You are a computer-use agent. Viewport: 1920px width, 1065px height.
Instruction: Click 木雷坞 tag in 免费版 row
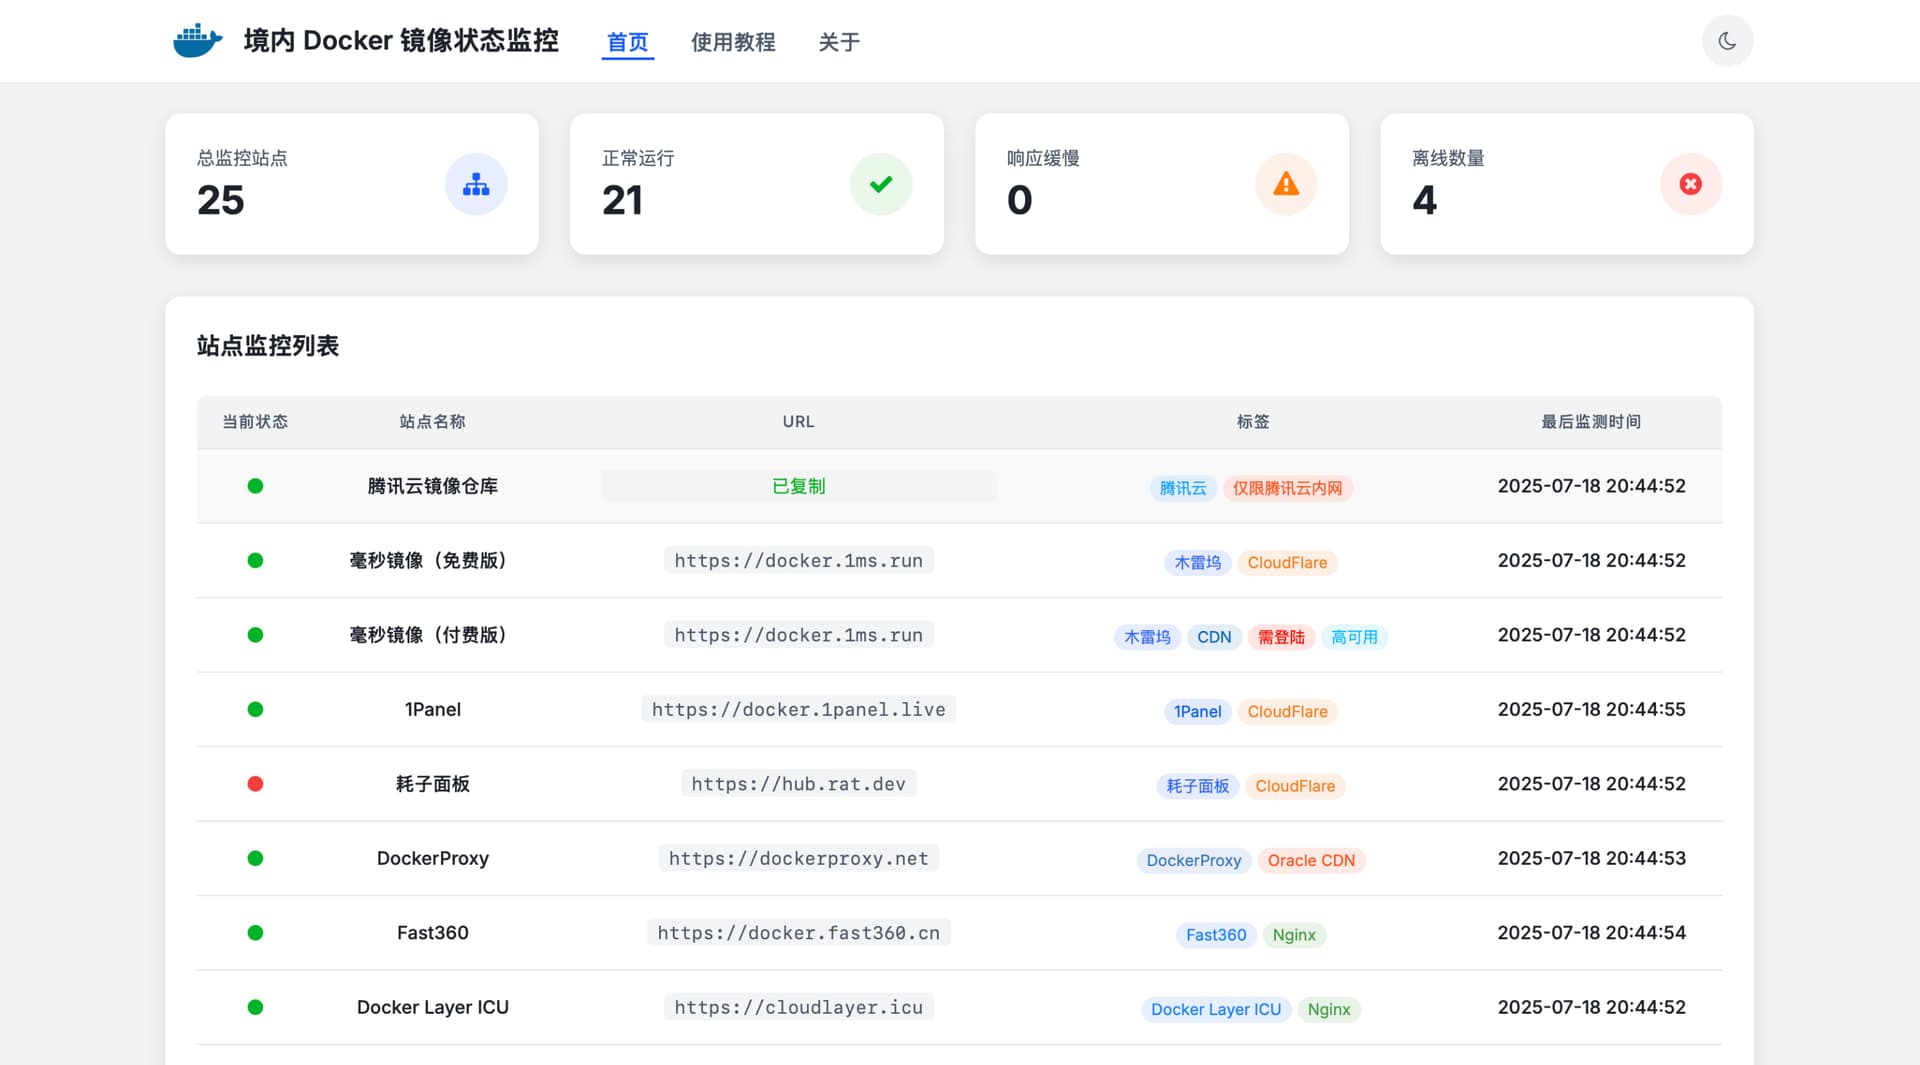[x=1198, y=562]
